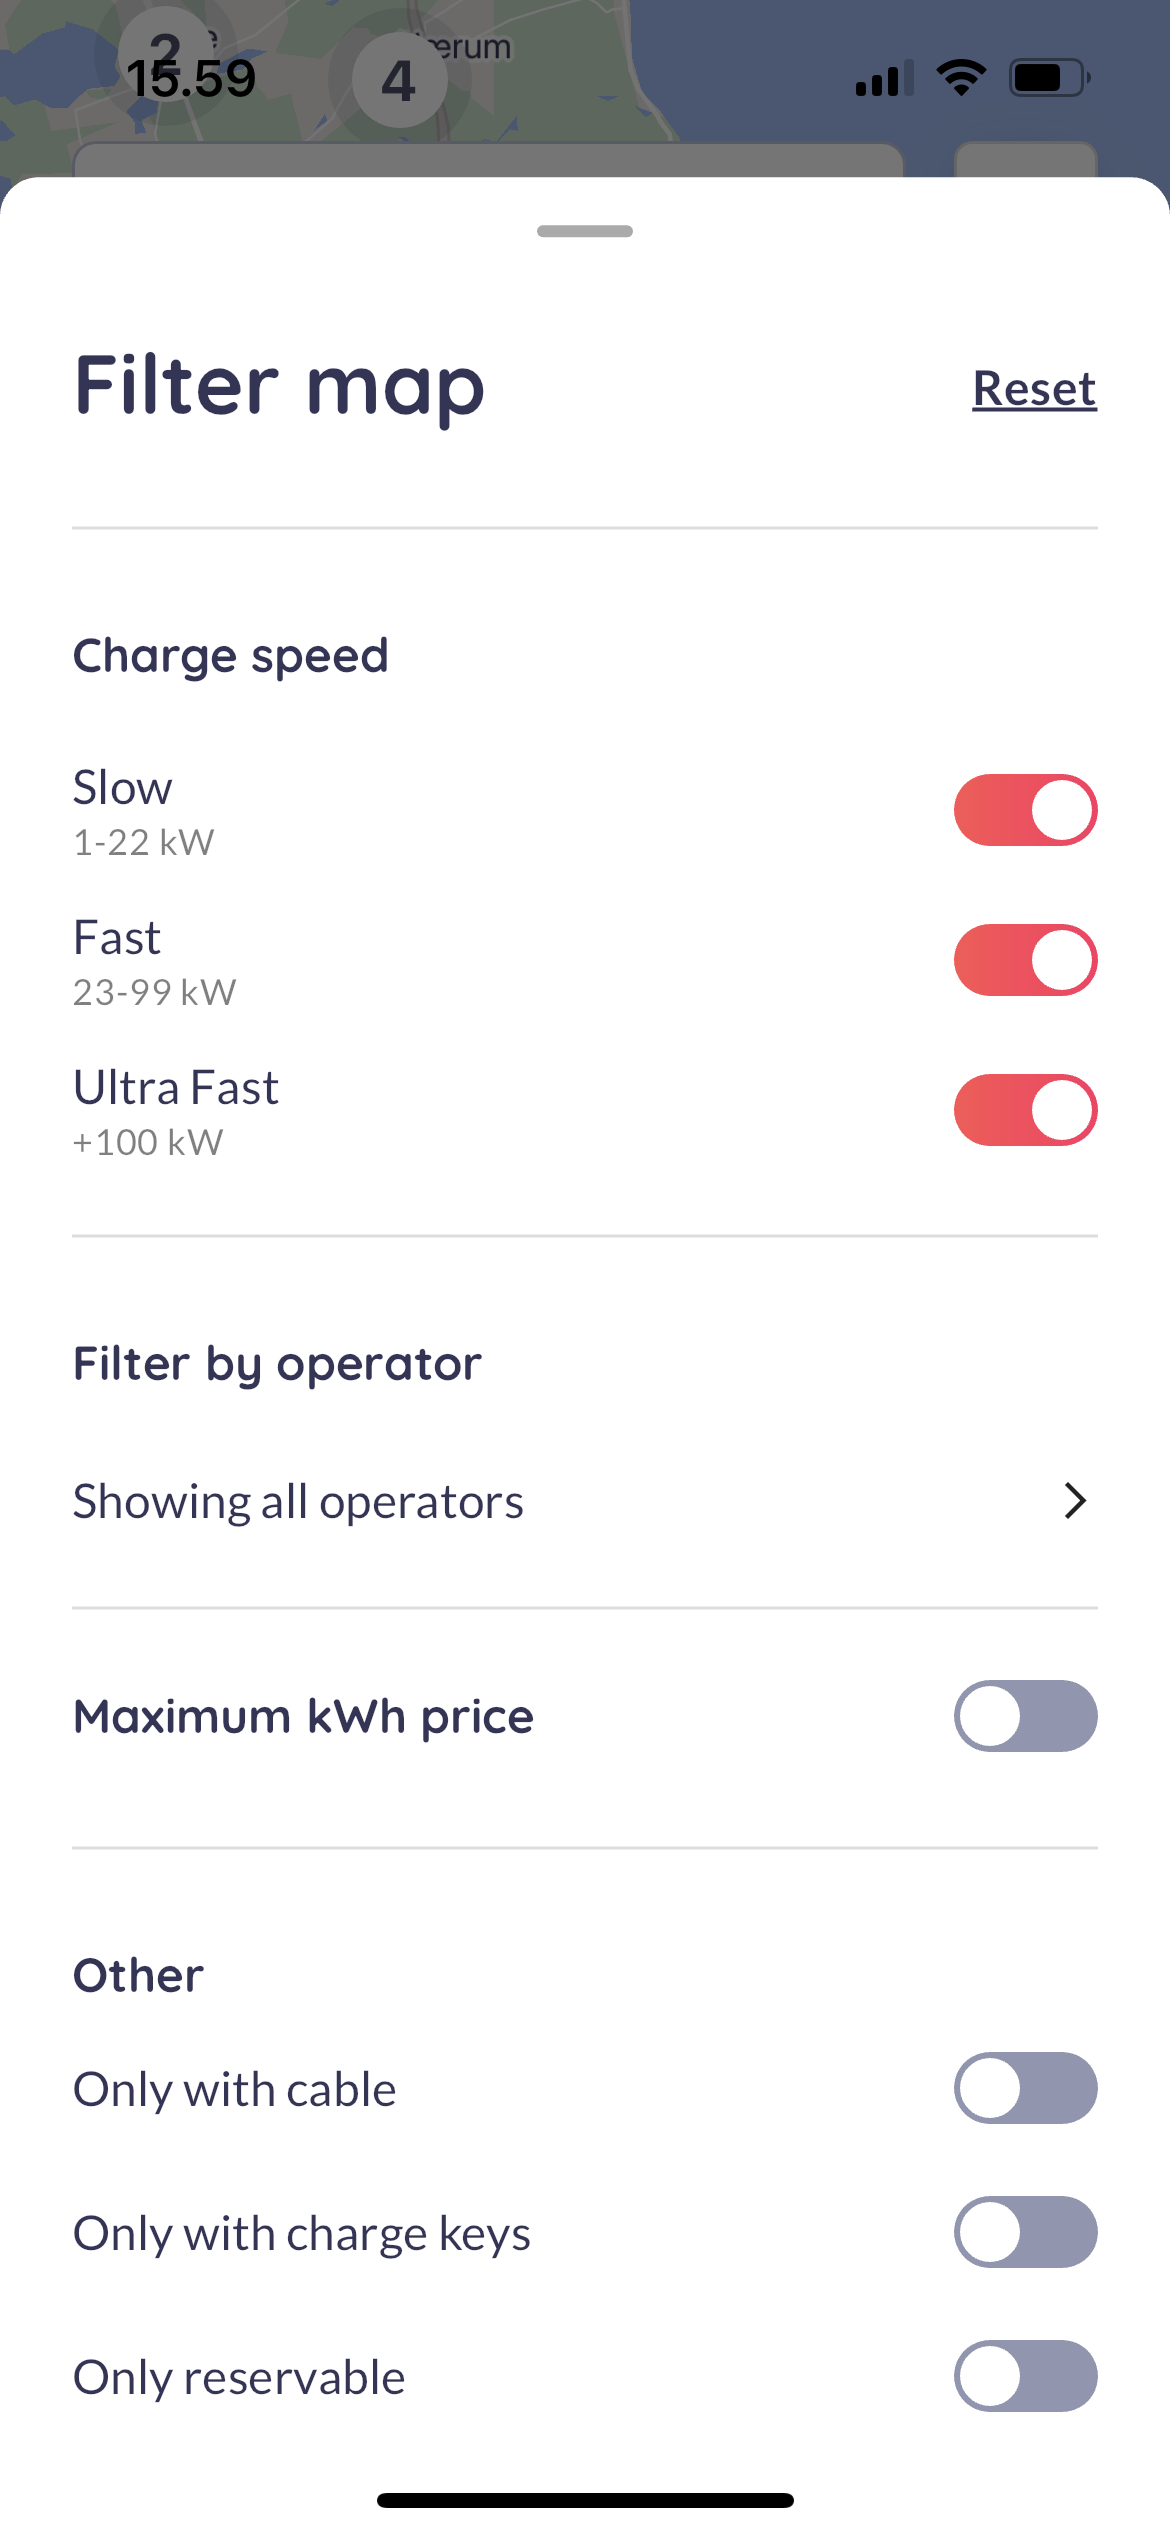The height and width of the screenshot is (2532, 1170).
Task: Tap the map cluster marker labeled 4
Action: point(399,80)
